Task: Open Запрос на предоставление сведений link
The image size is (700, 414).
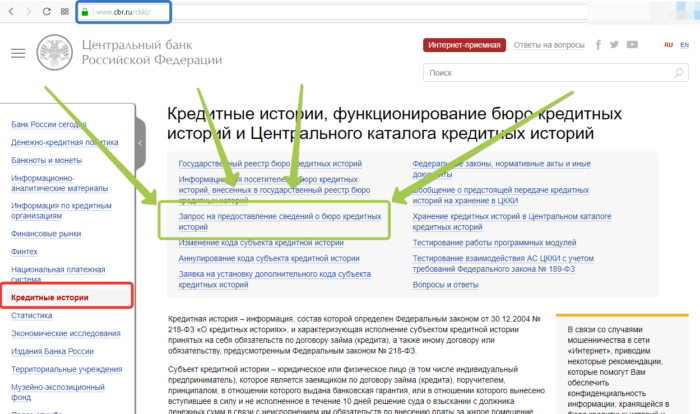Action: [x=270, y=221]
